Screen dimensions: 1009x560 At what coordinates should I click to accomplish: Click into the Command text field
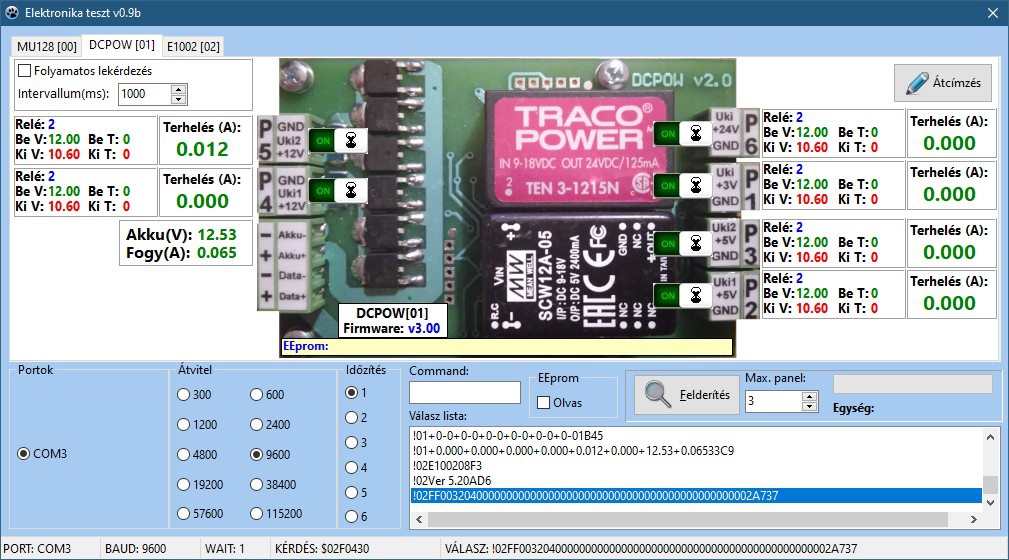(x=464, y=393)
